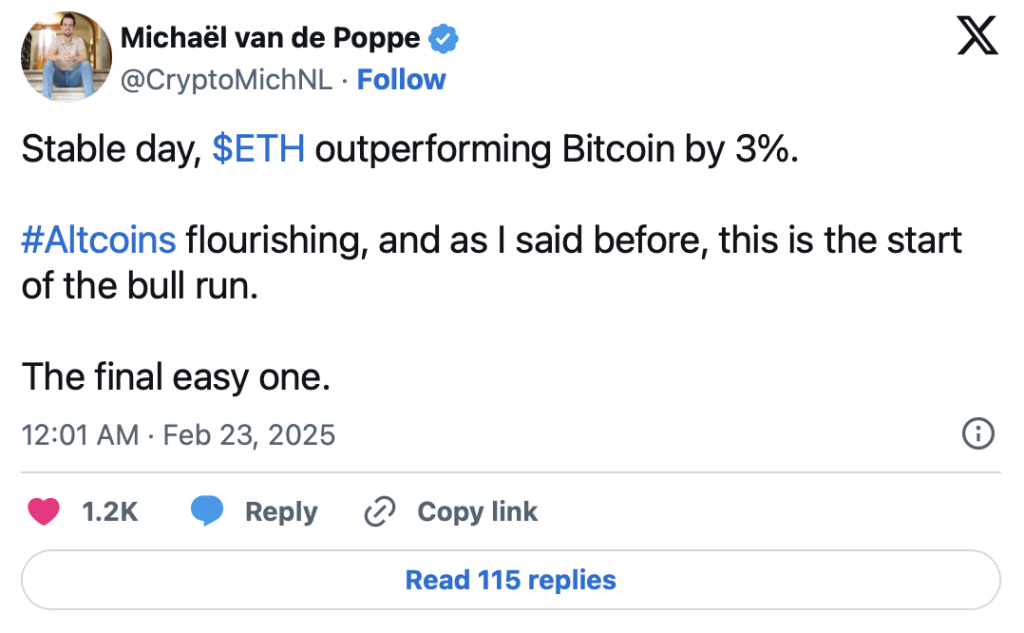The width and height of the screenshot is (1024, 633).
Task: Open the @CryptoMichNL handle link
Action: click(x=227, y=80)
